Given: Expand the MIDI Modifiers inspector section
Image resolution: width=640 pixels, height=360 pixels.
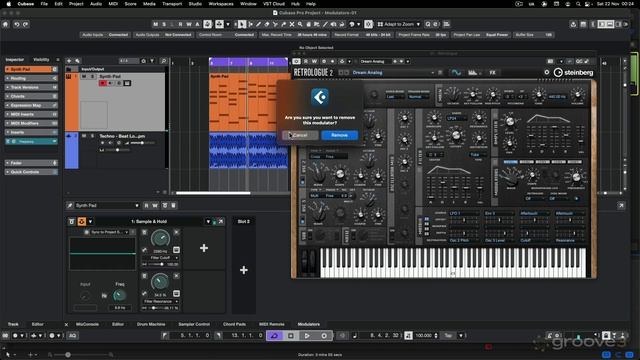Looking at the screenshot, I should click(31, 123).
